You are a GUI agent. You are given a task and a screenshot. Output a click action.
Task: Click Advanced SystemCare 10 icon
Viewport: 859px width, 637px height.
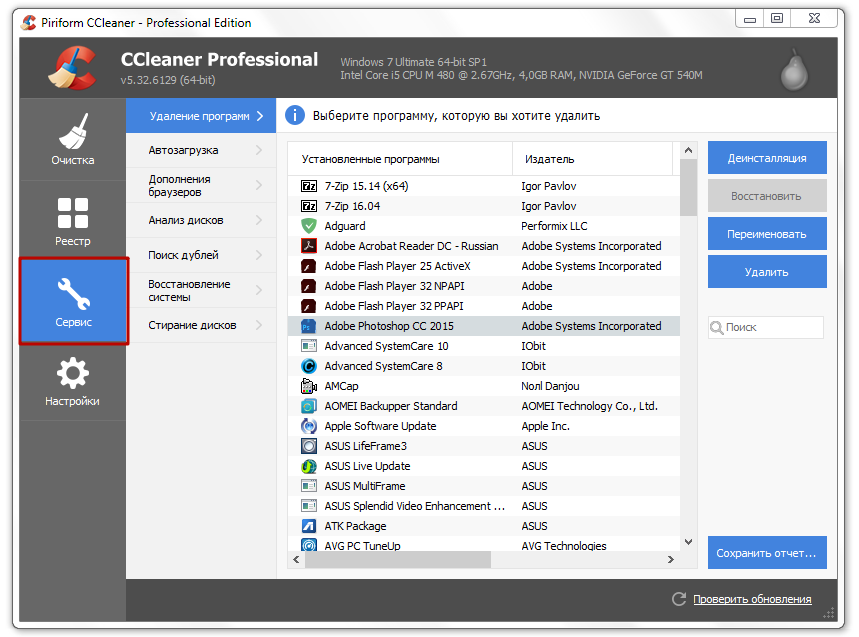click(309, 346)
